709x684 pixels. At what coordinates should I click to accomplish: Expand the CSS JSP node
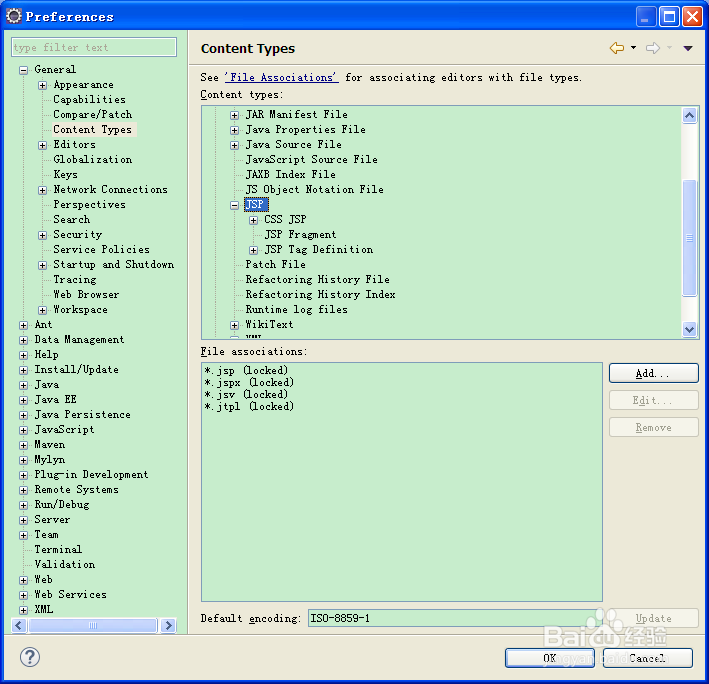254,220
